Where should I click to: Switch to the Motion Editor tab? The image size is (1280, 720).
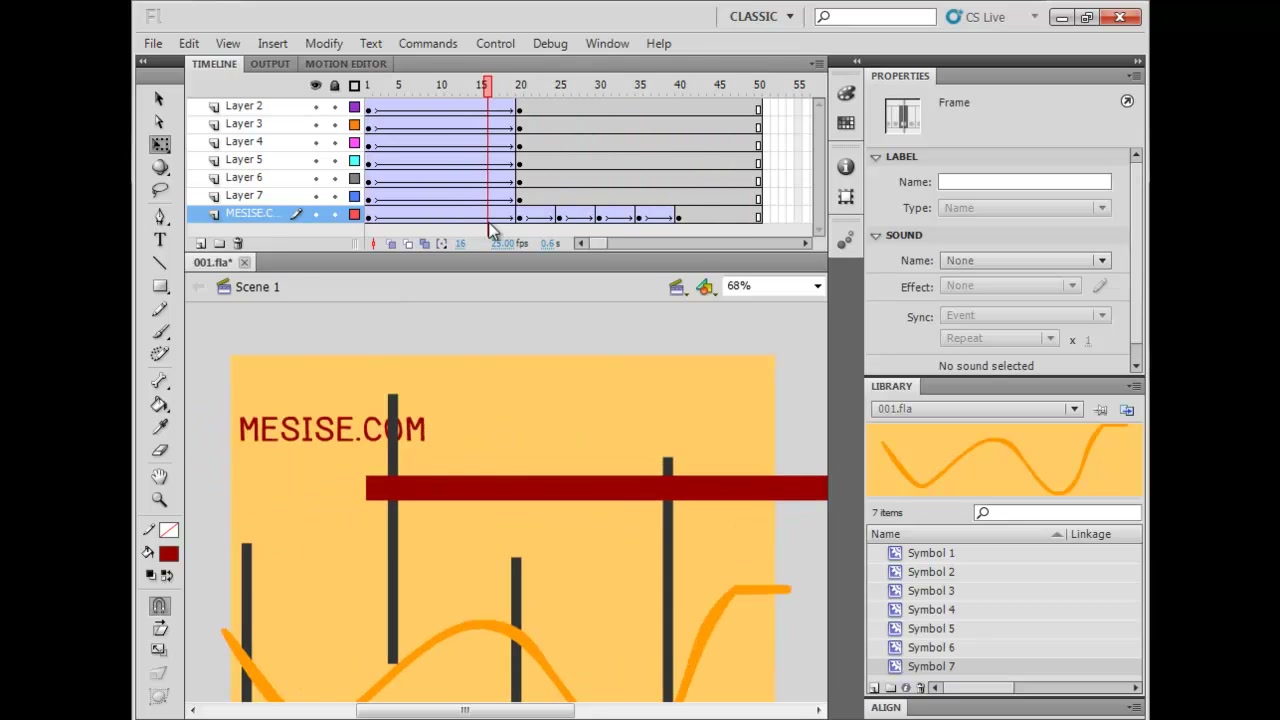(346, 64)
